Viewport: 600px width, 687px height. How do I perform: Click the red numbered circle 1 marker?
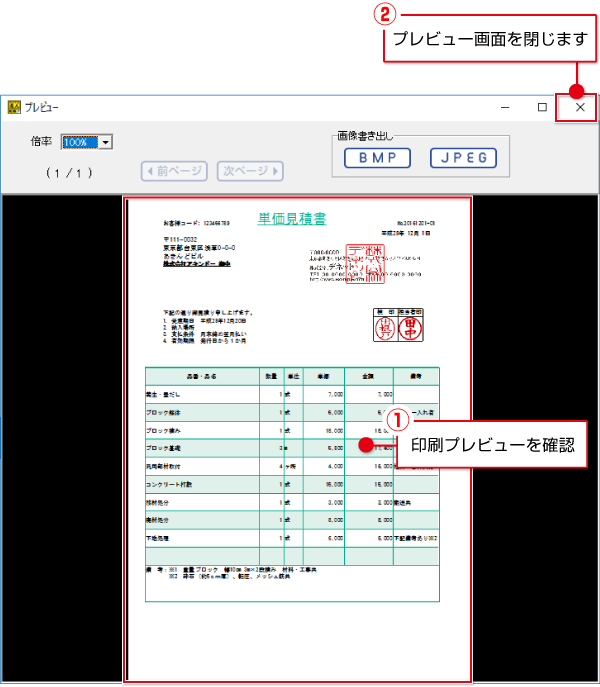tap(399, 418)
